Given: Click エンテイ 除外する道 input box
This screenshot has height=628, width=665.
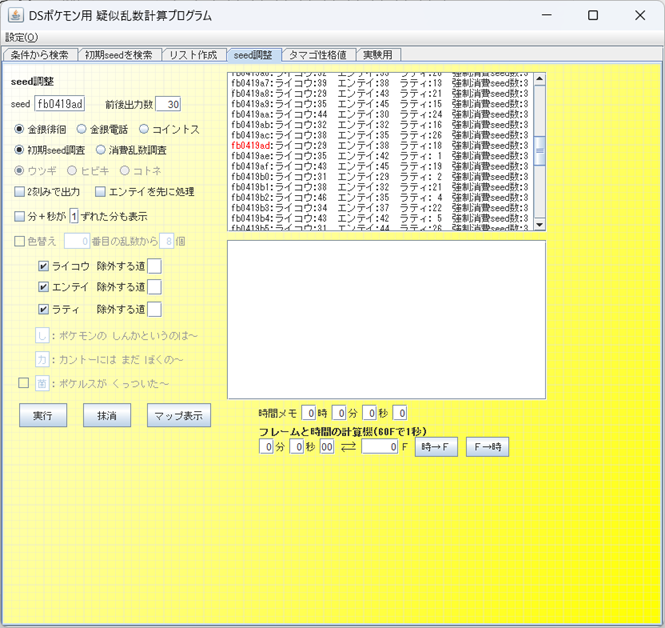Looking at the screenshot, I should pos(154,287).
